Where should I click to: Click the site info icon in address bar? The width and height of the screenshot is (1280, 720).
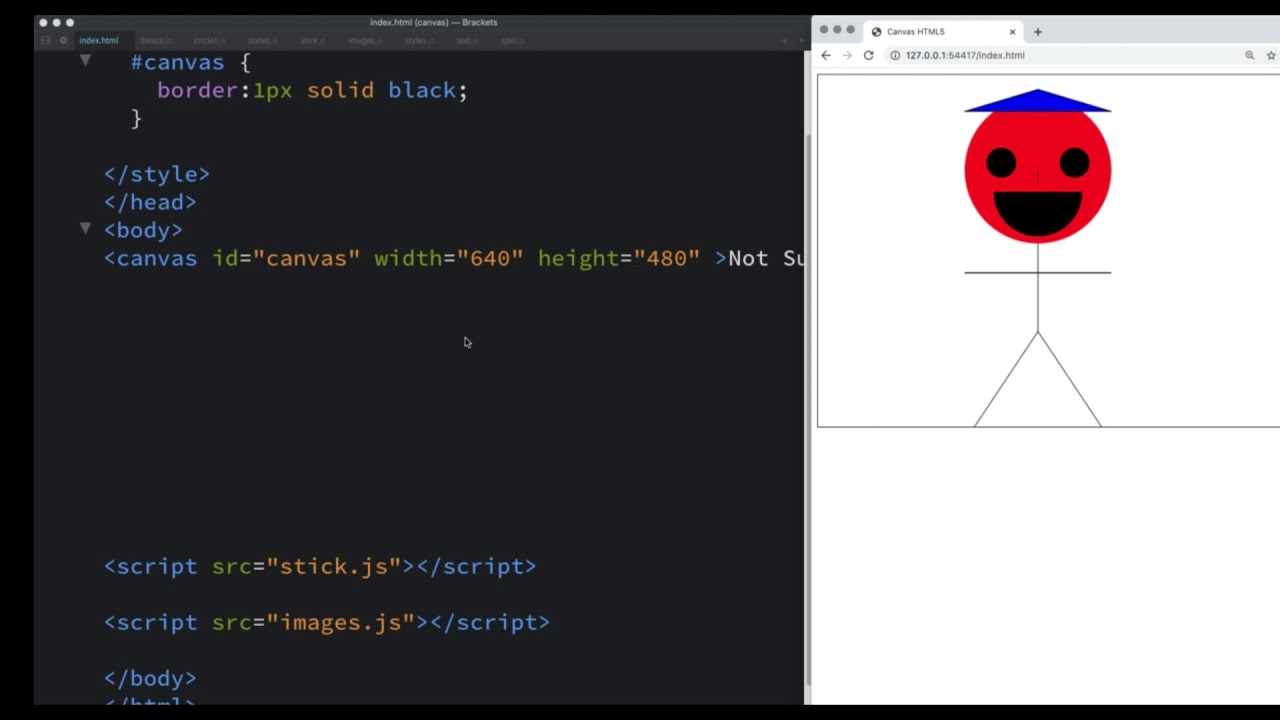(895, 55)
